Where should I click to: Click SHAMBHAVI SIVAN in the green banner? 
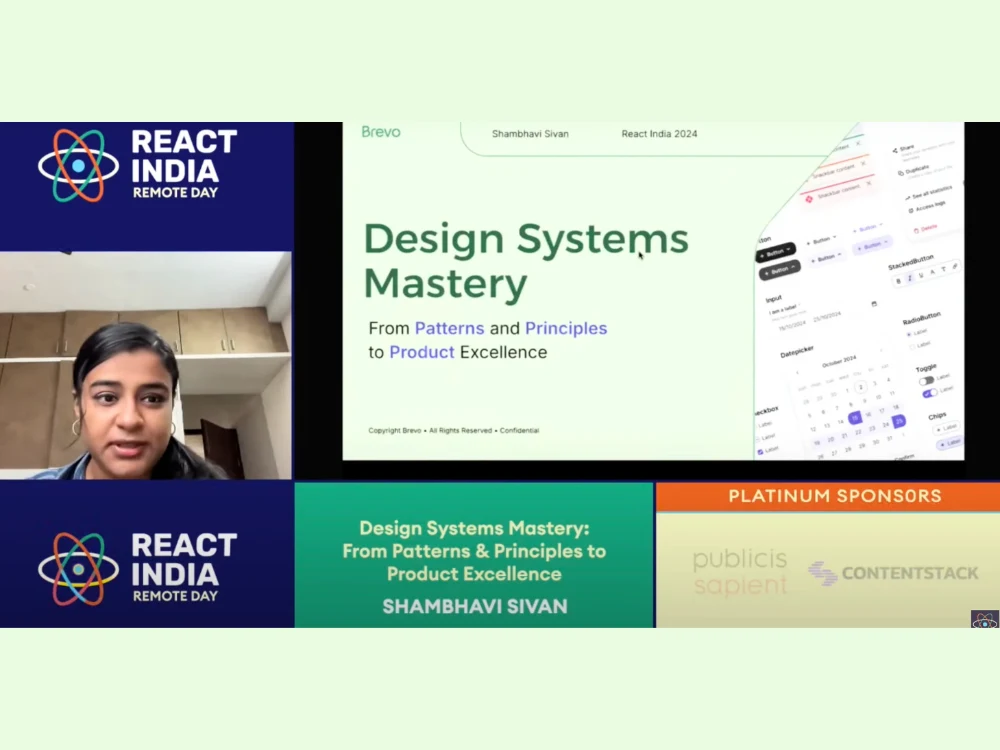(474, 606)
